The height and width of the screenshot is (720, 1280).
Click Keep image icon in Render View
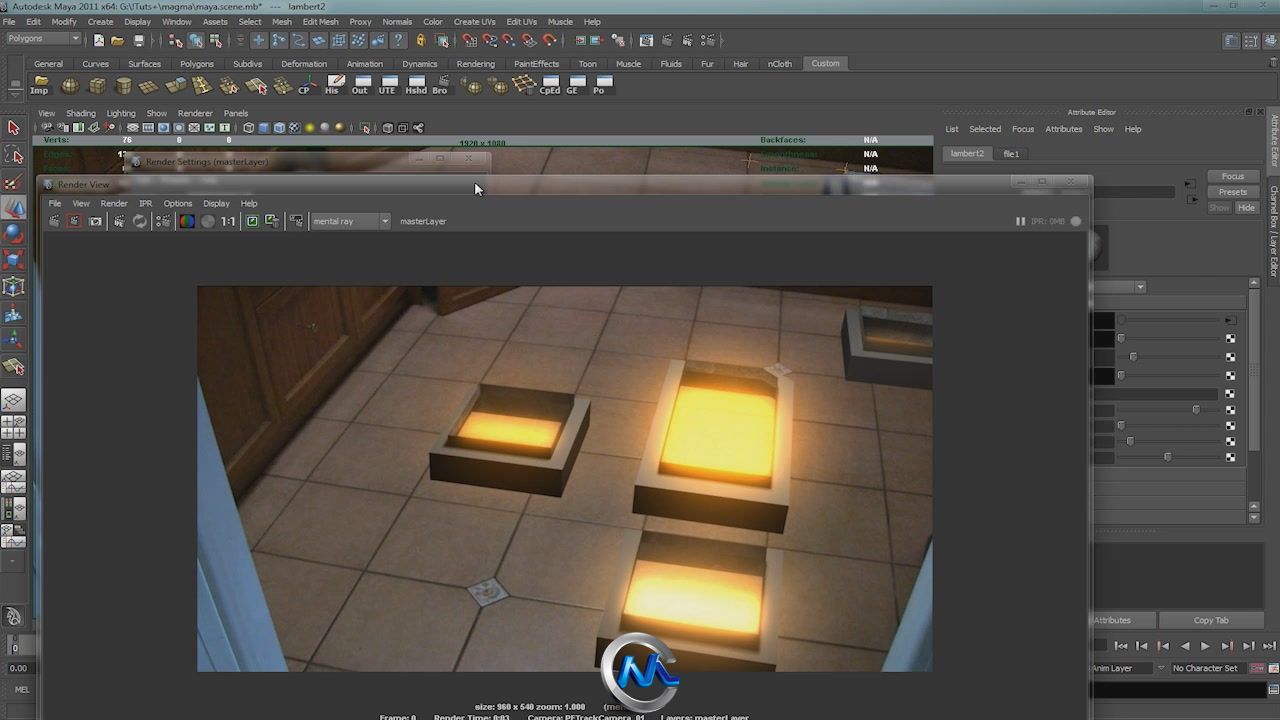tap(252, 221)
